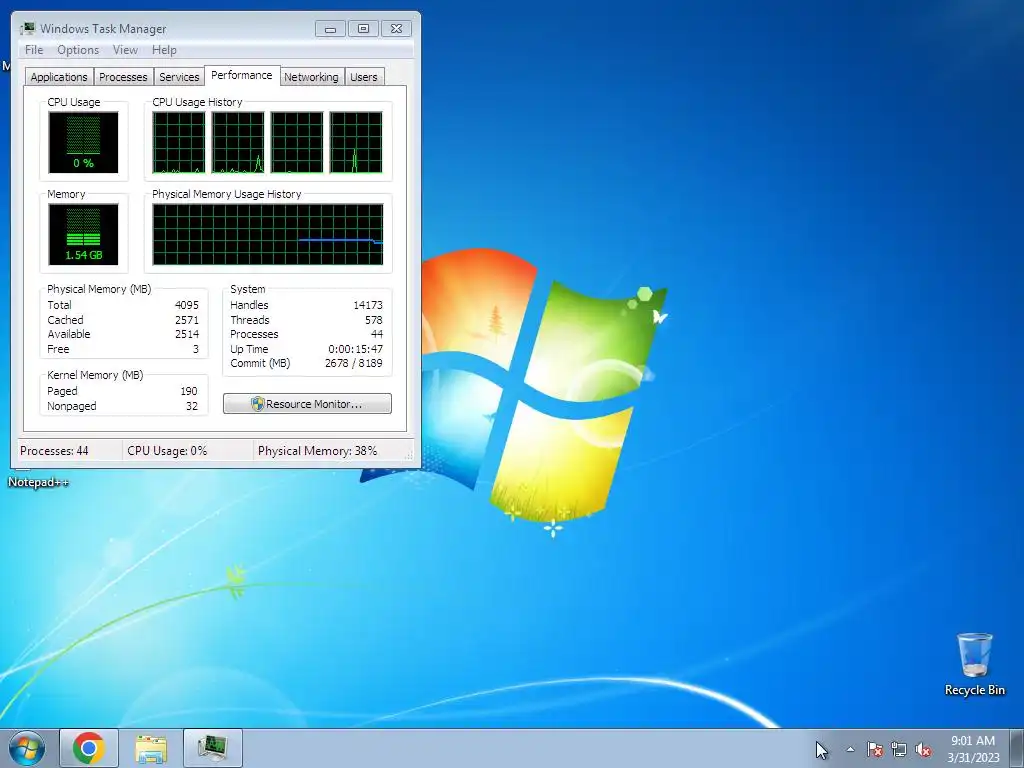Viewport: 1024px width, 768px height.
Task: Open the Services tab
Action: [179, 77]
